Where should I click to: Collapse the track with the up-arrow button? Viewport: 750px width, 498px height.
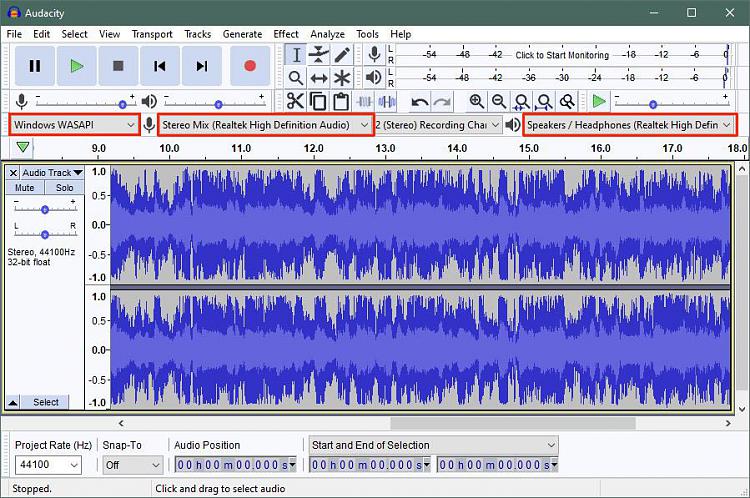point(13,402)
